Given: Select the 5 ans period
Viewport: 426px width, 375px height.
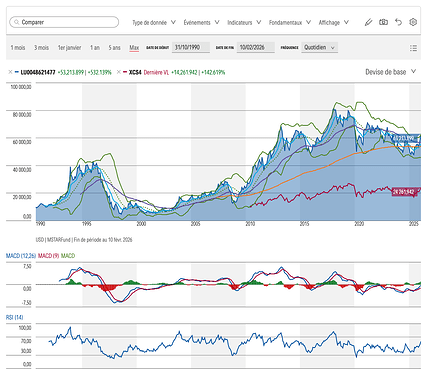Looking at the screenshot, I should [114, 48].
